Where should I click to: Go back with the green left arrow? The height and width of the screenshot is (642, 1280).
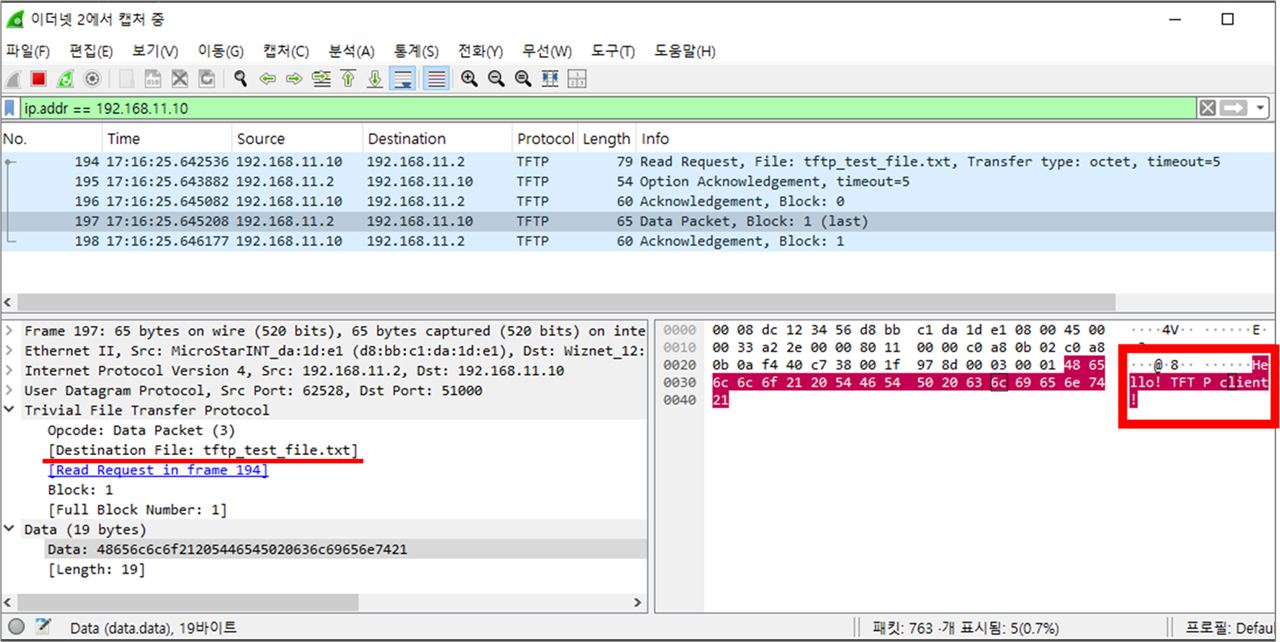[x=267, y=79]
